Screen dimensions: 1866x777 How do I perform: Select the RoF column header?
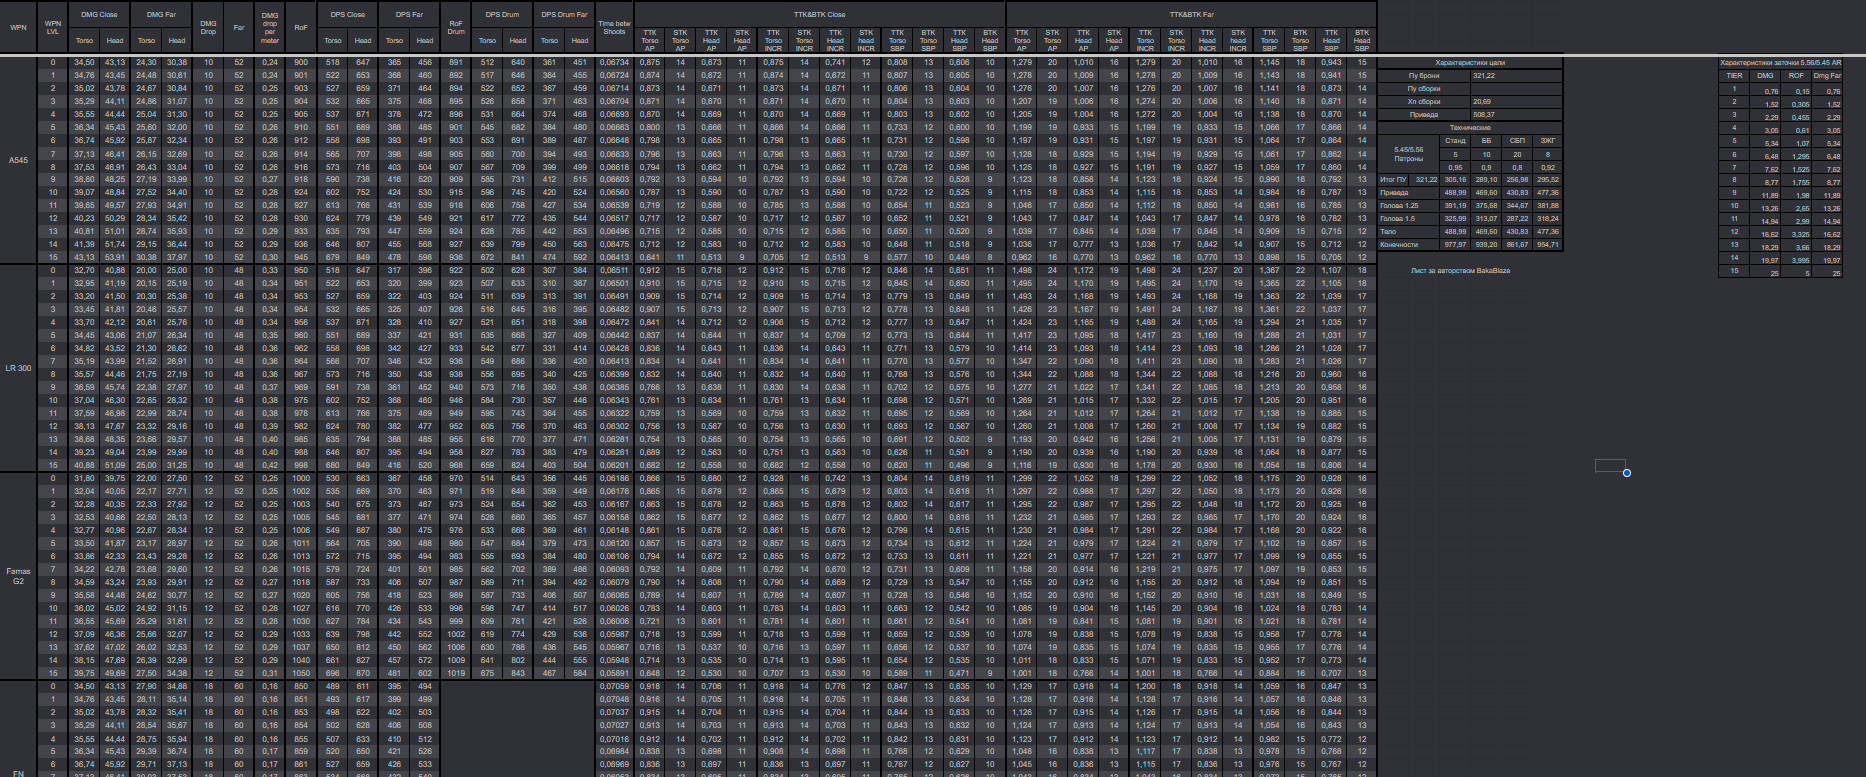[x=301, y=27]
